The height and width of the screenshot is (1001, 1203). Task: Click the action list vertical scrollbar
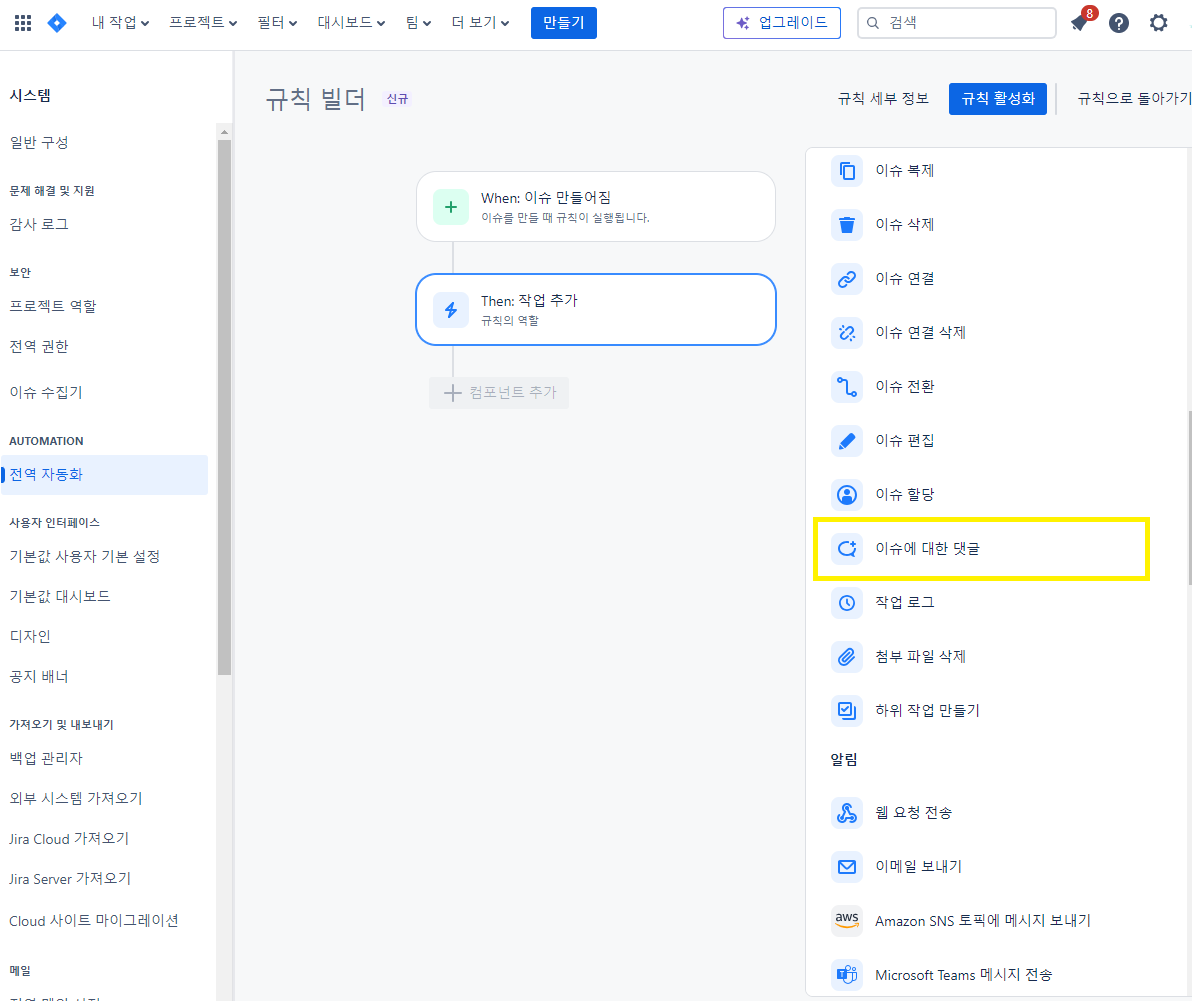tap(1189, 496)
